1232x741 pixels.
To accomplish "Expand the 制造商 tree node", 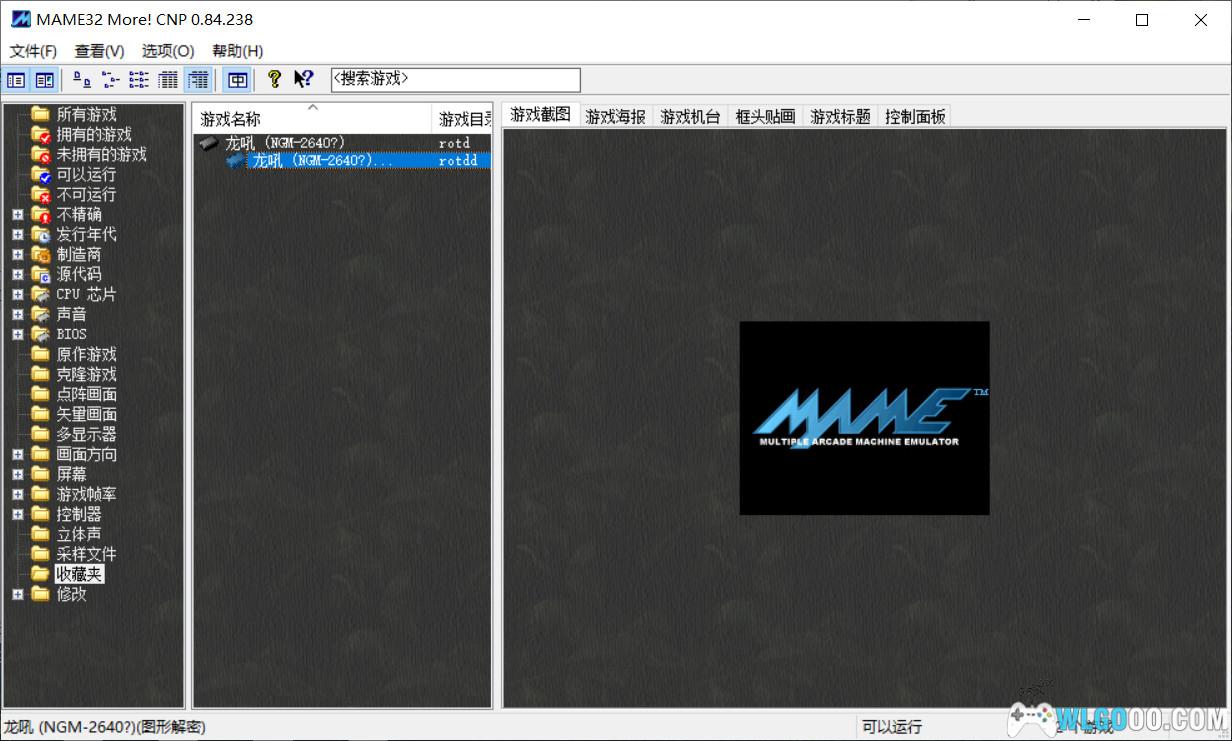I will [17, 254].
